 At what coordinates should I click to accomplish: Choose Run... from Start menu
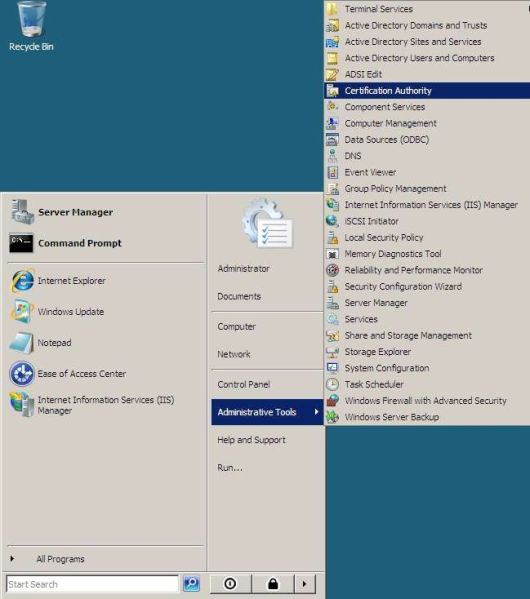pyautogui.click(x=230, y=468)
